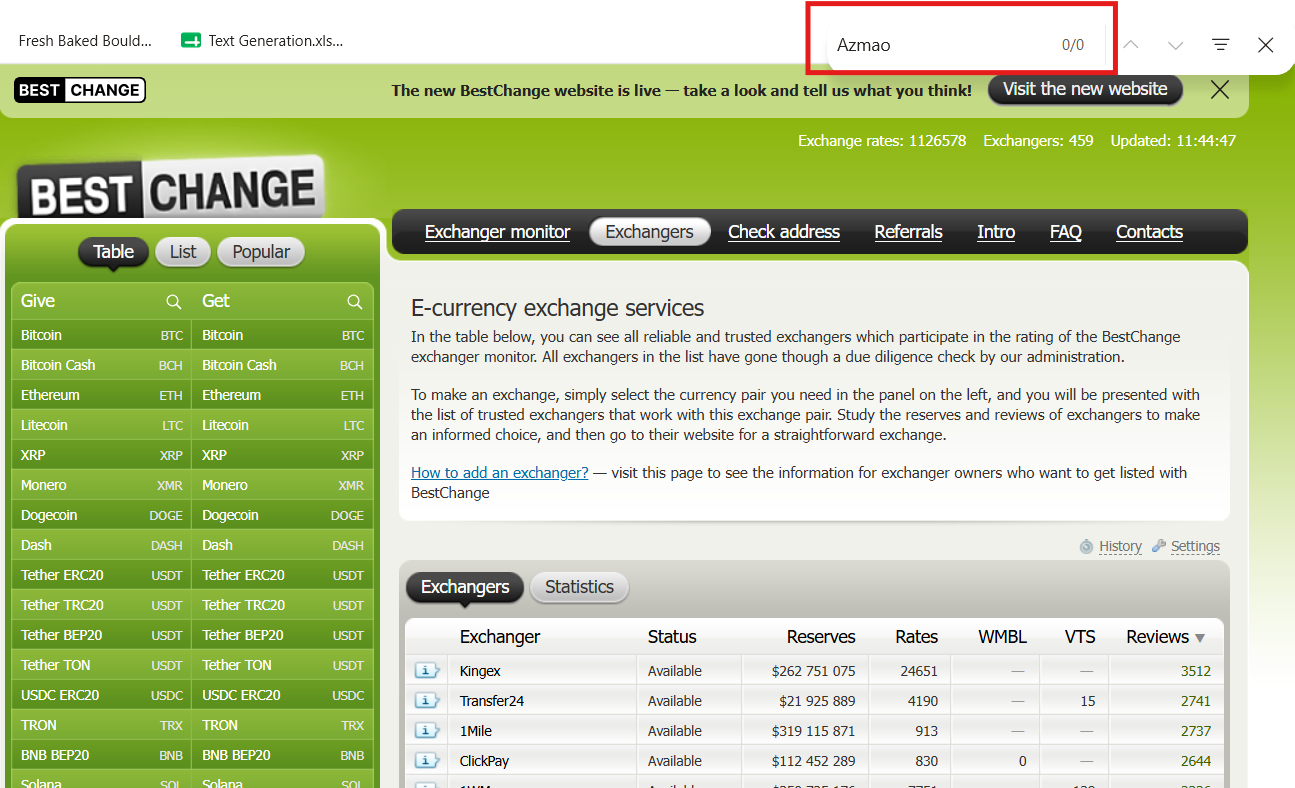This screenshot has height=788, width=1295.
Task: Sort table by Status column header
Action: coord(672,637)
